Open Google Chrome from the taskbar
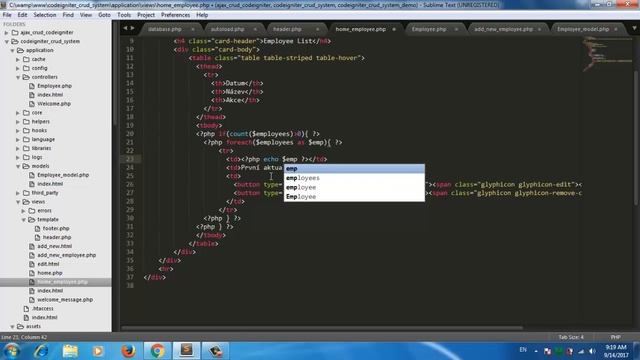The width and height of the screenshot is (640, 360). (x=157, y=351)
